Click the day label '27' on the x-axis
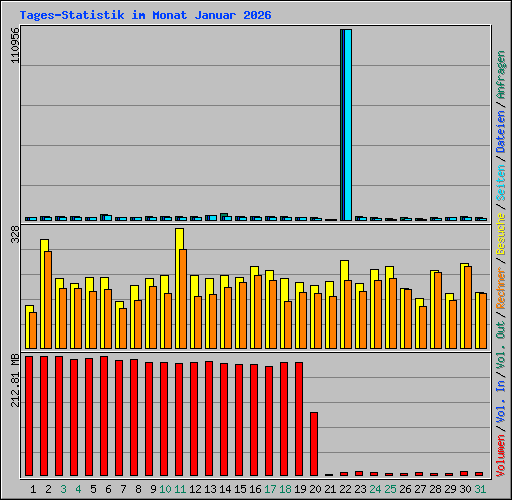The width and height of the screenshot is (512, 500). click(x=420, y=489)
